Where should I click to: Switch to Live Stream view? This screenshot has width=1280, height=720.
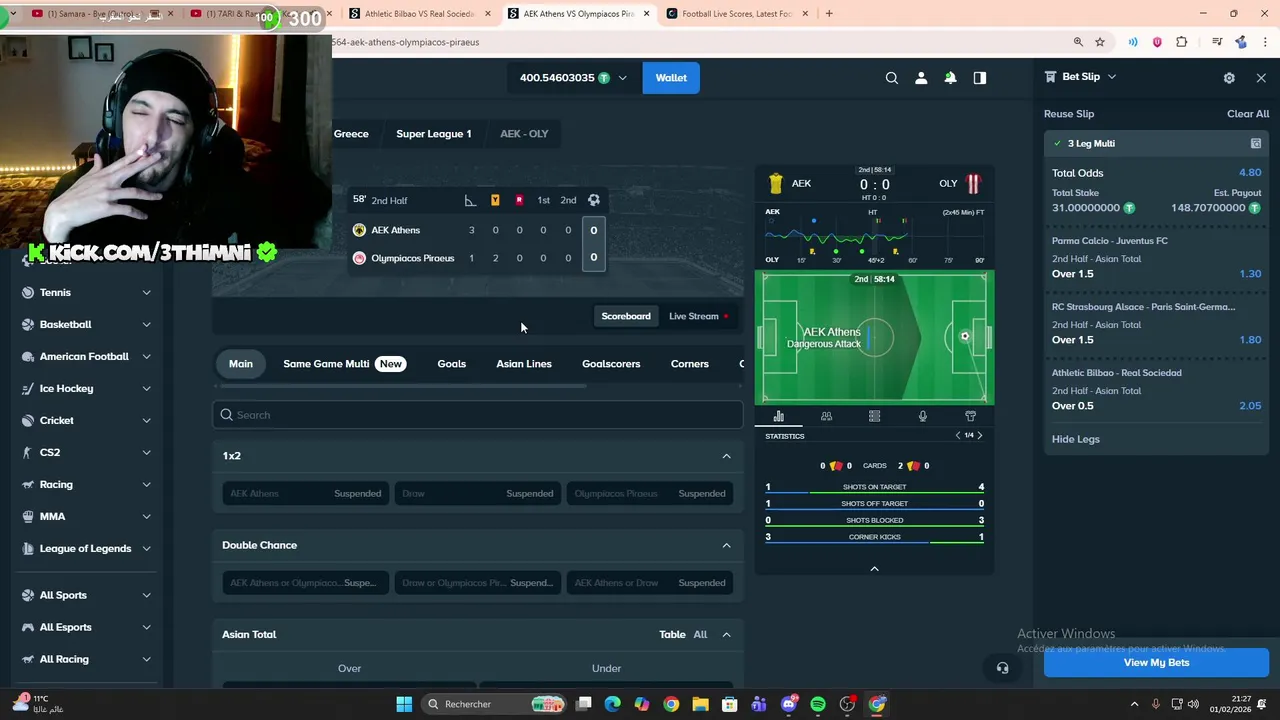click(698, 316)
